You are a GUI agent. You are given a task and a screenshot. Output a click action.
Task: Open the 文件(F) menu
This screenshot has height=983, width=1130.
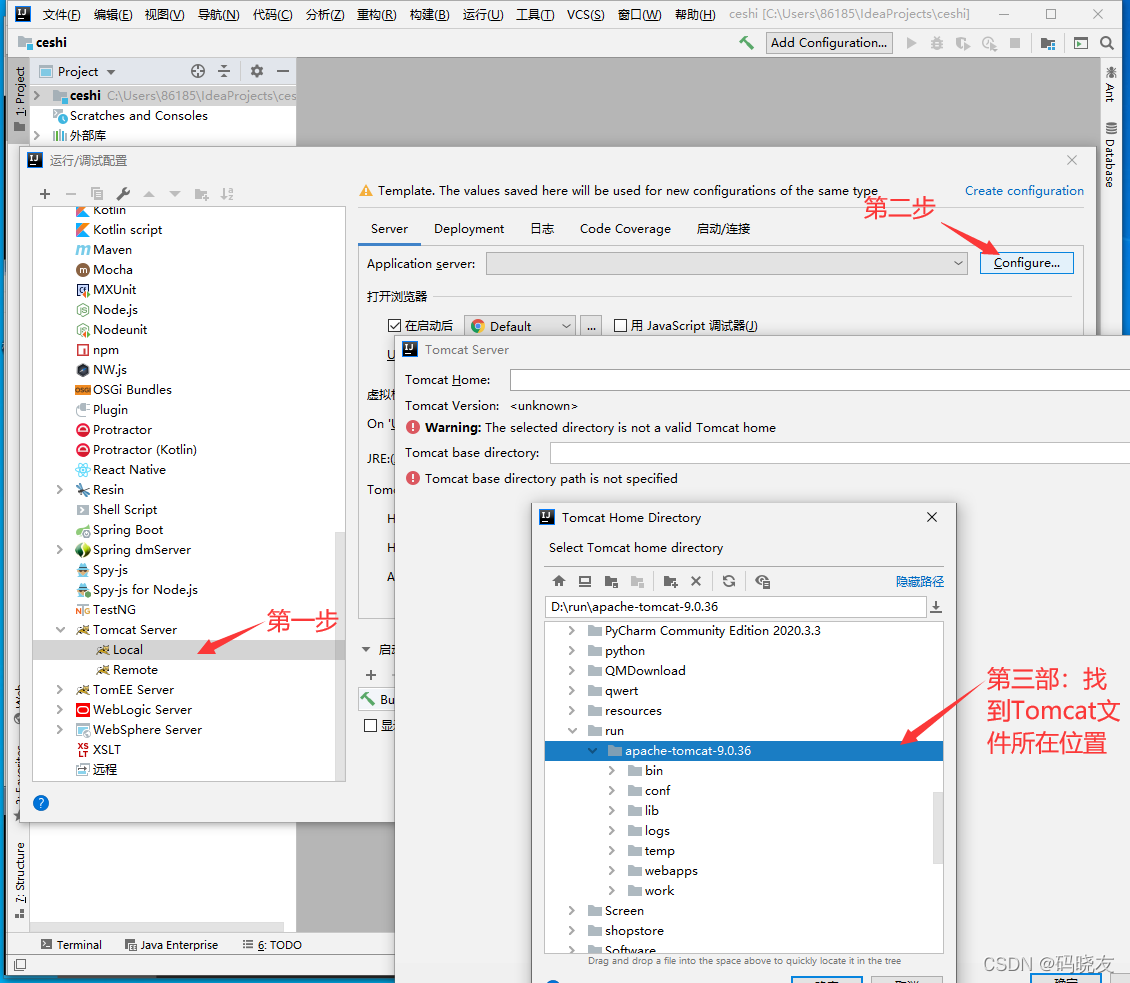coord(61,14)
